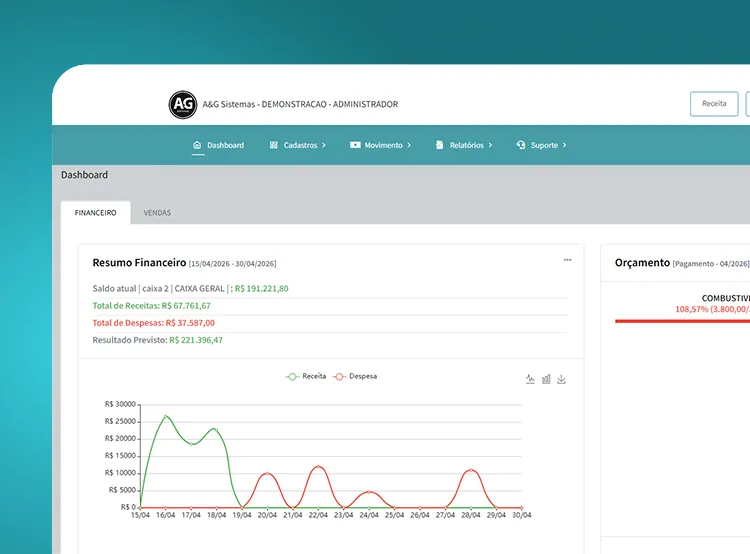The height and width of the screenshot is (554, 750).
Task: Open the Cadastros menu
Action: coord(298,145)
